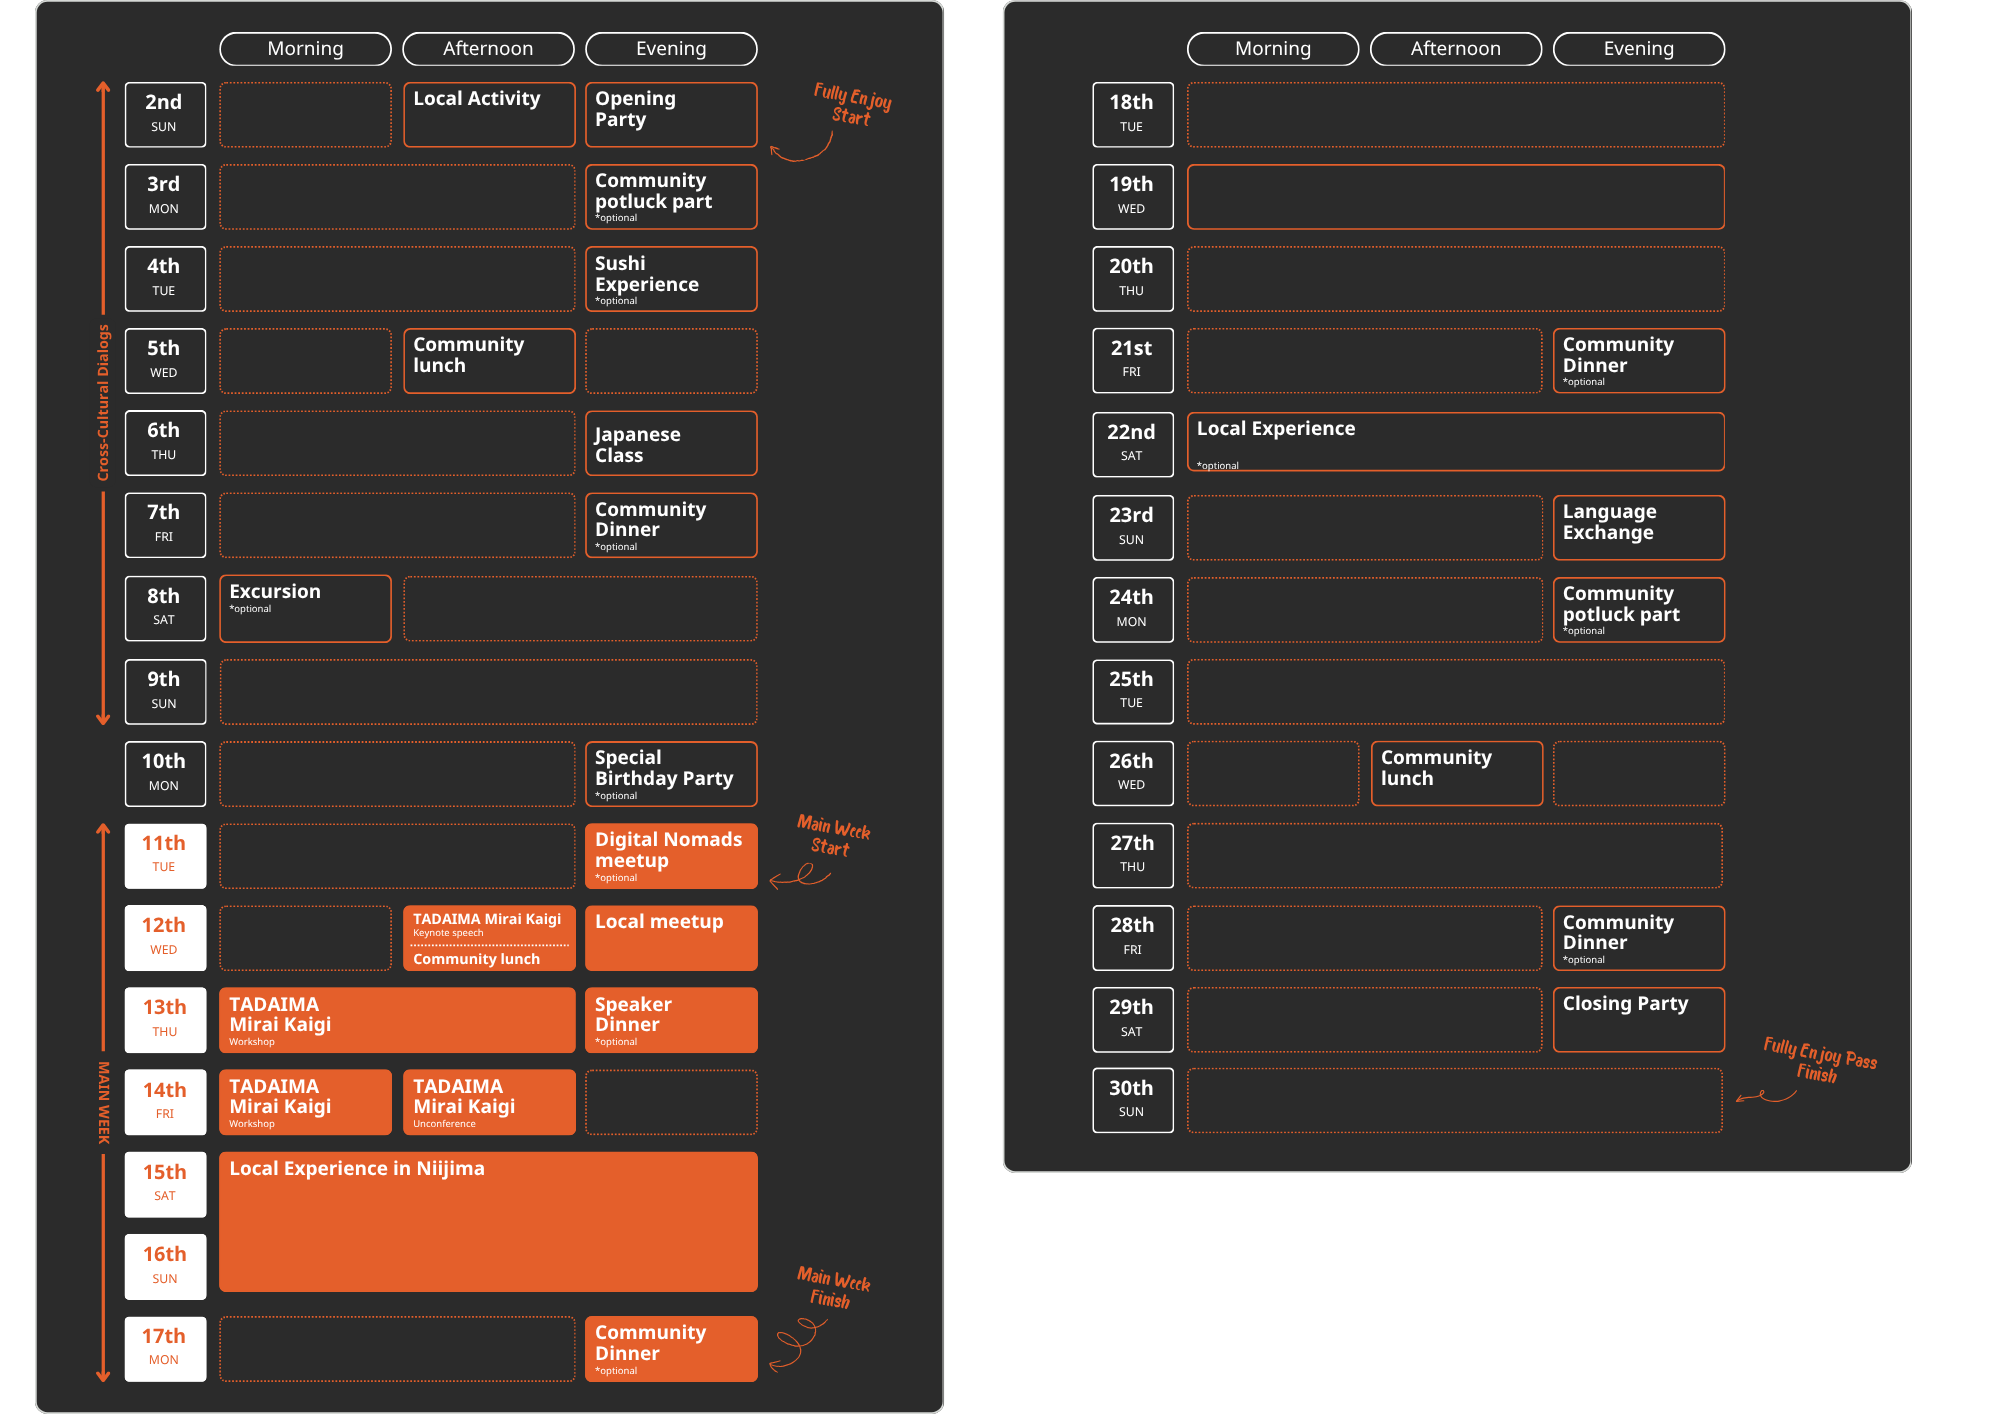
Task: Select the 30th SUN date box
Action: tap(1132, 1099)
